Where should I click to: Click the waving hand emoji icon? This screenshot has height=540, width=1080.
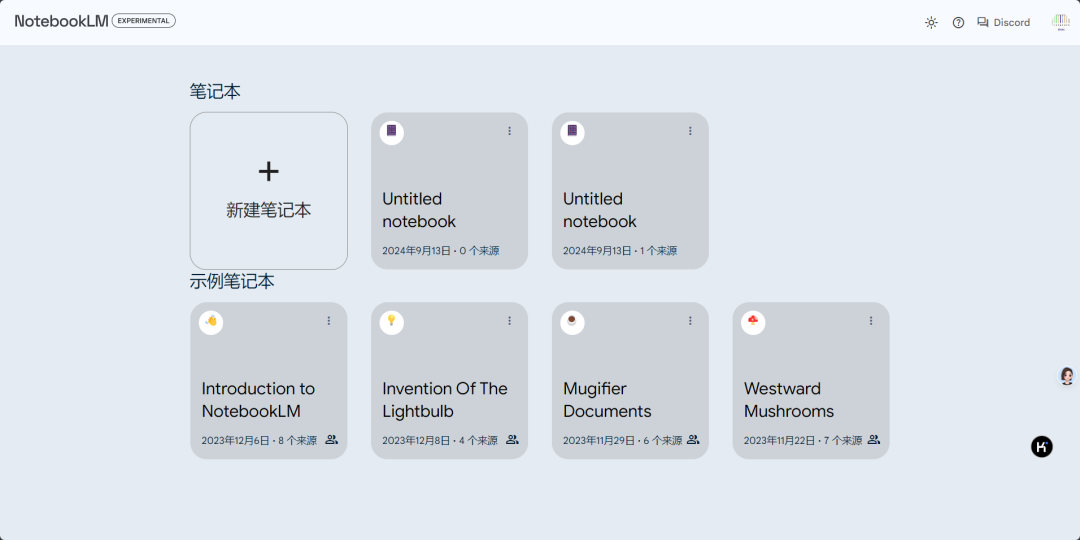click(211, 321)
